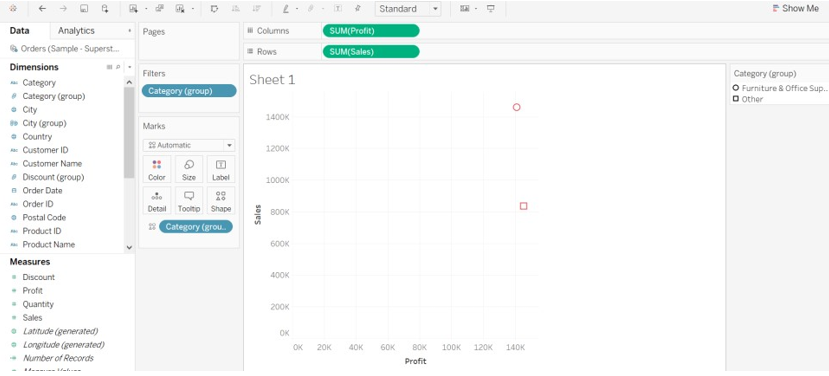Sort ascending from the toolbar
The image size is (829, 376).
pyautogui.click(x=236, y=8)
